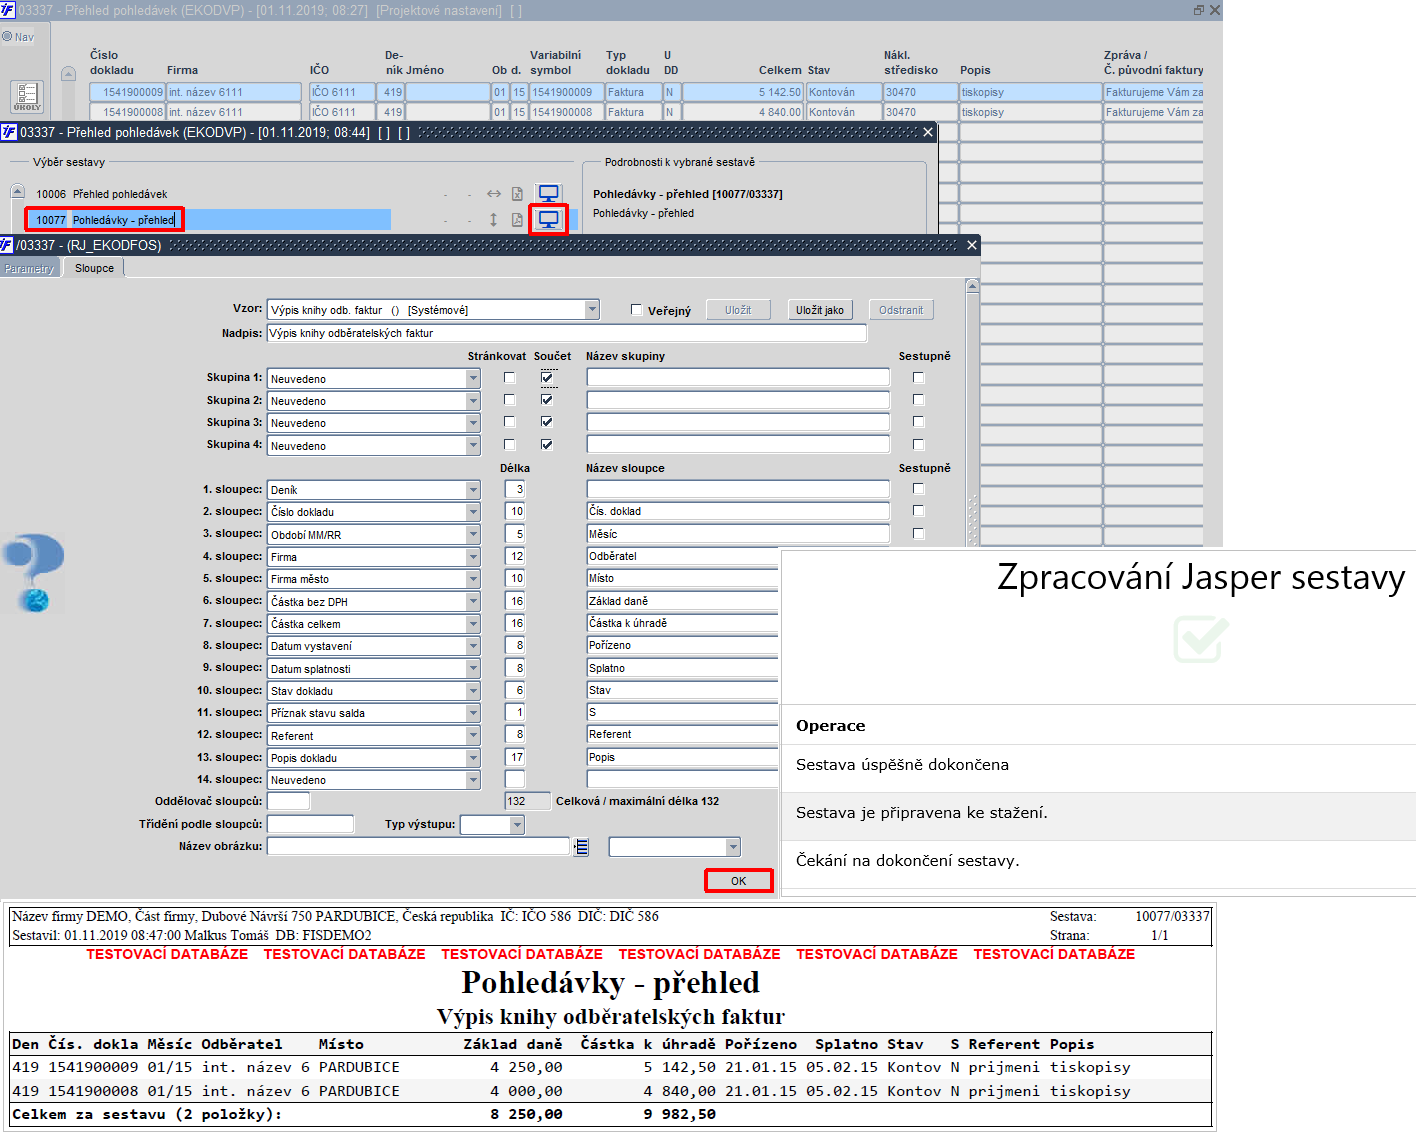Click the Uložit jako button
The width and height of the screenshot is (1416, 1138).
[x=820, y=310]
